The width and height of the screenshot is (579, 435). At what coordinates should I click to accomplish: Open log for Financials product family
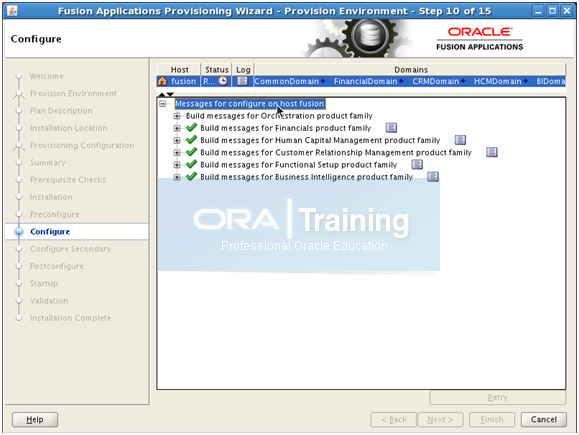coord(391,128)
